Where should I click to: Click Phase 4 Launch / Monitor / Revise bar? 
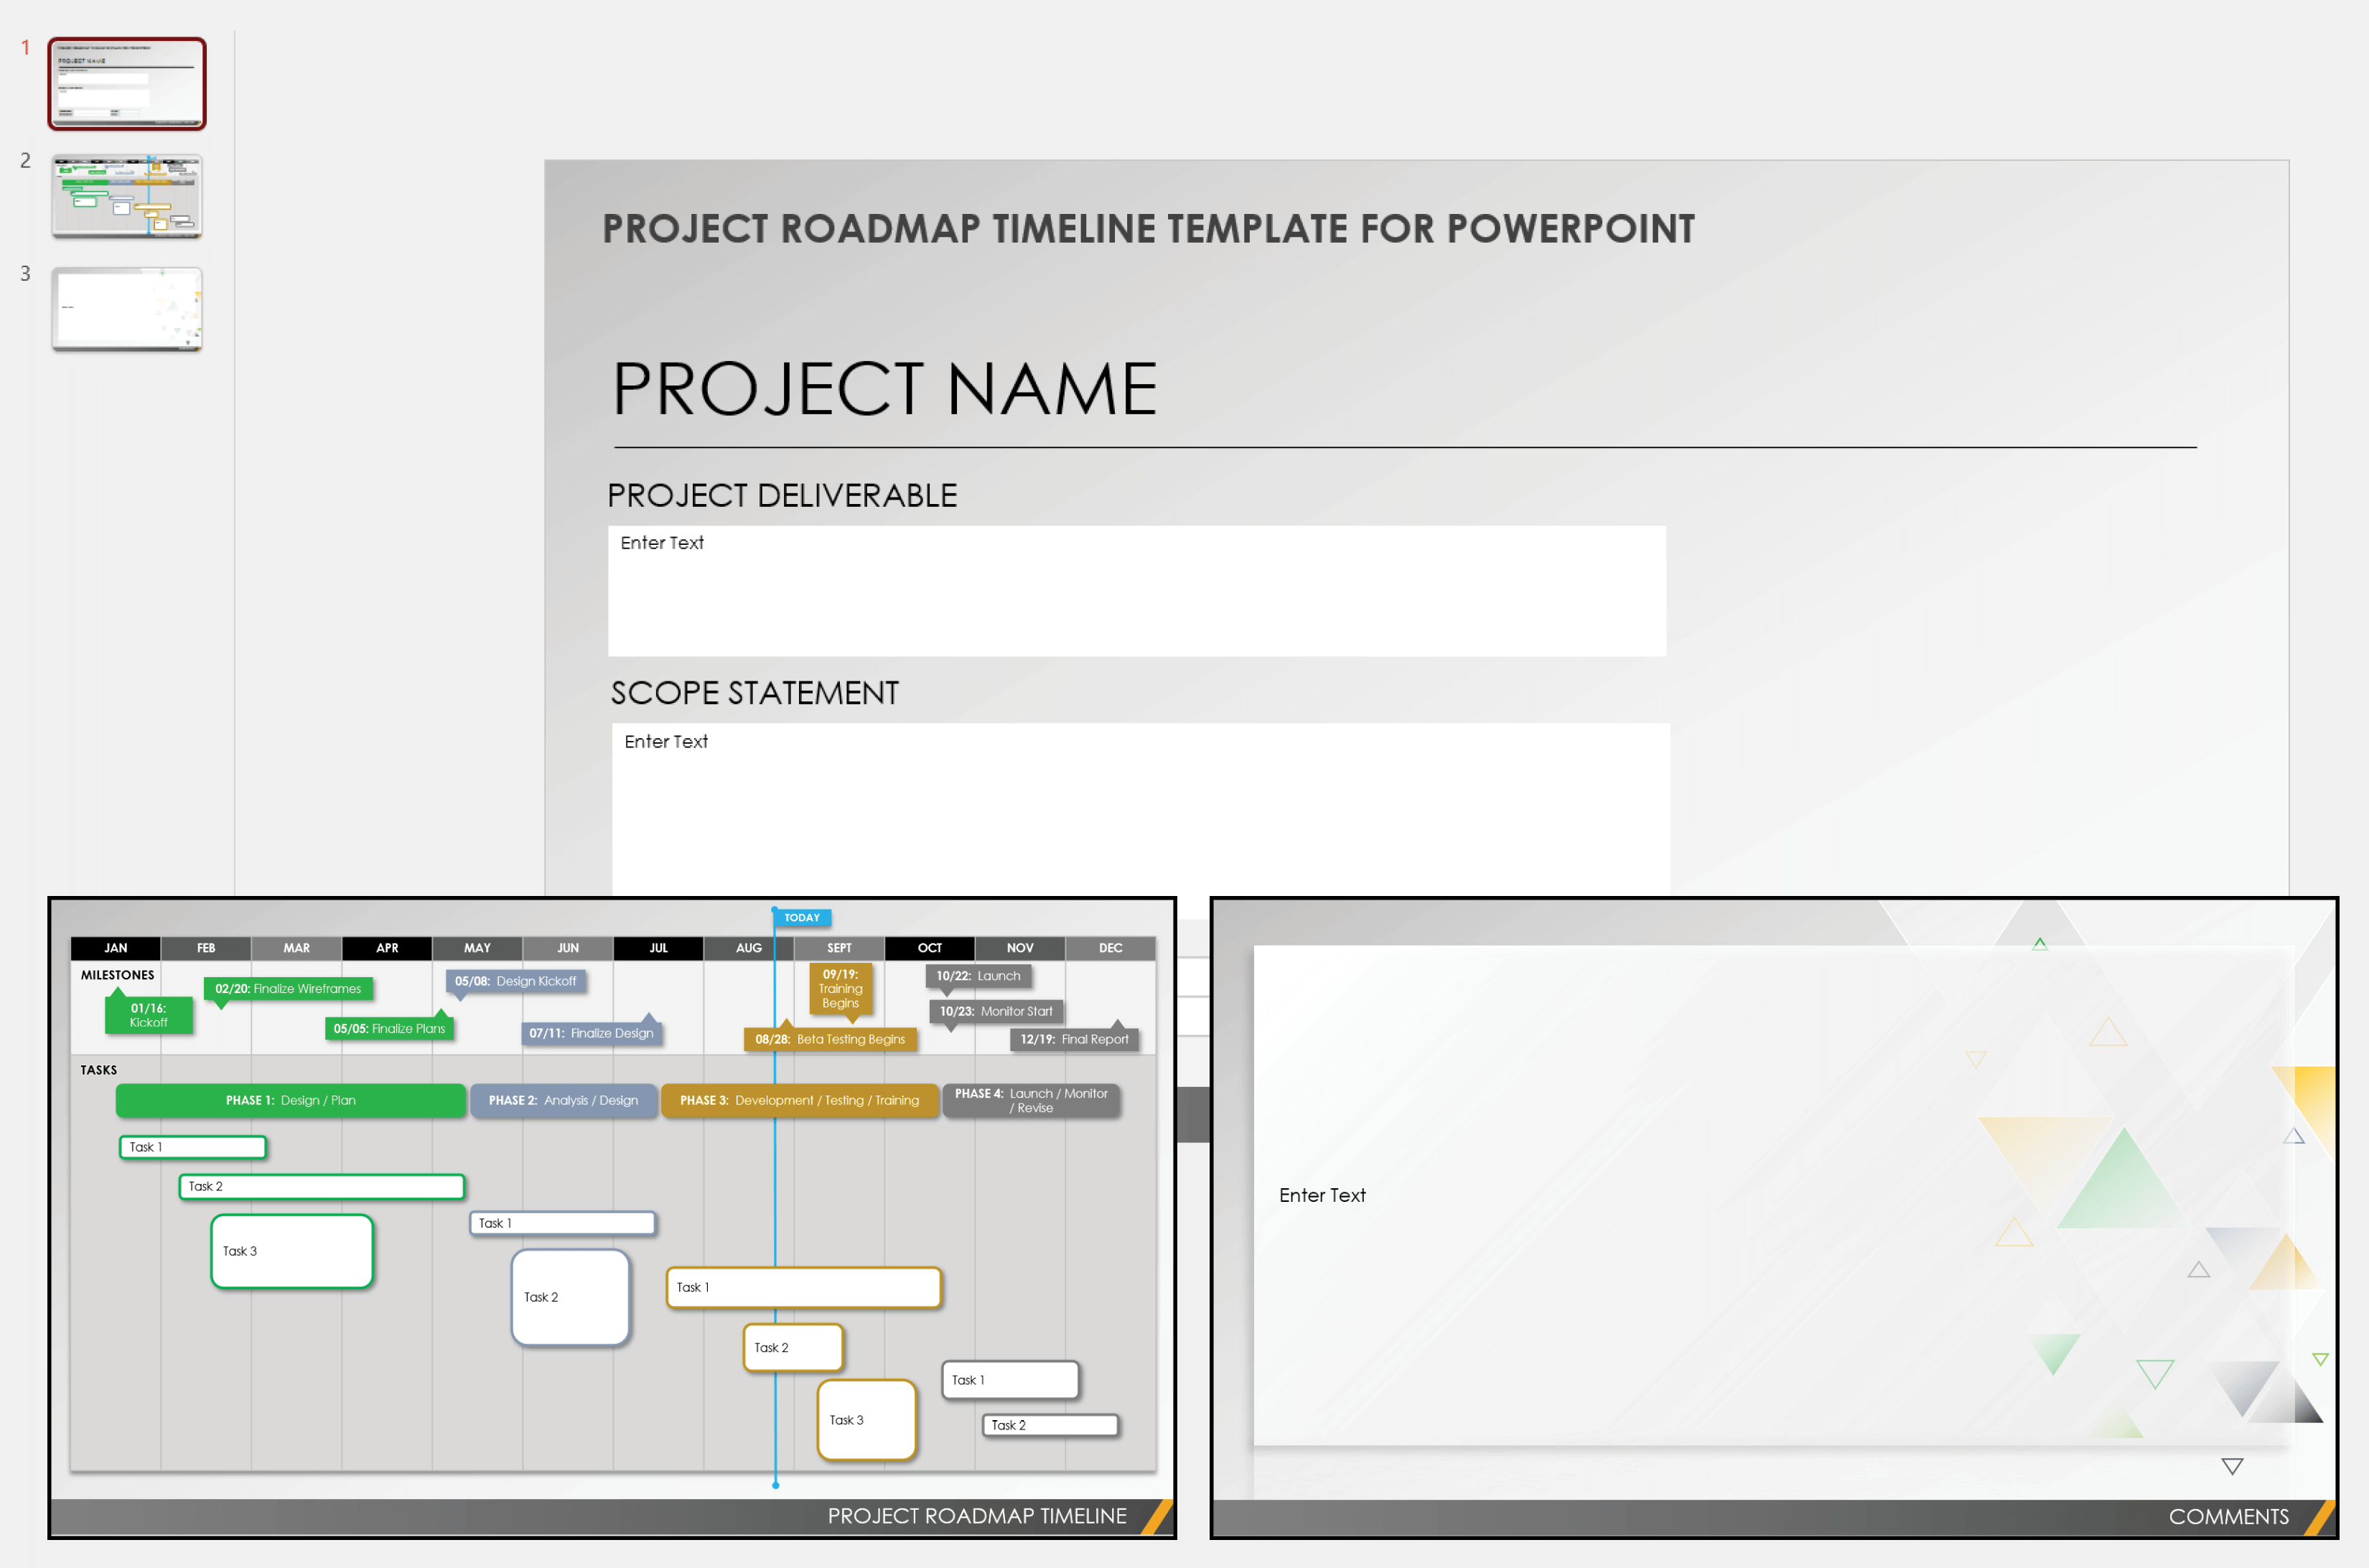1031,1100
